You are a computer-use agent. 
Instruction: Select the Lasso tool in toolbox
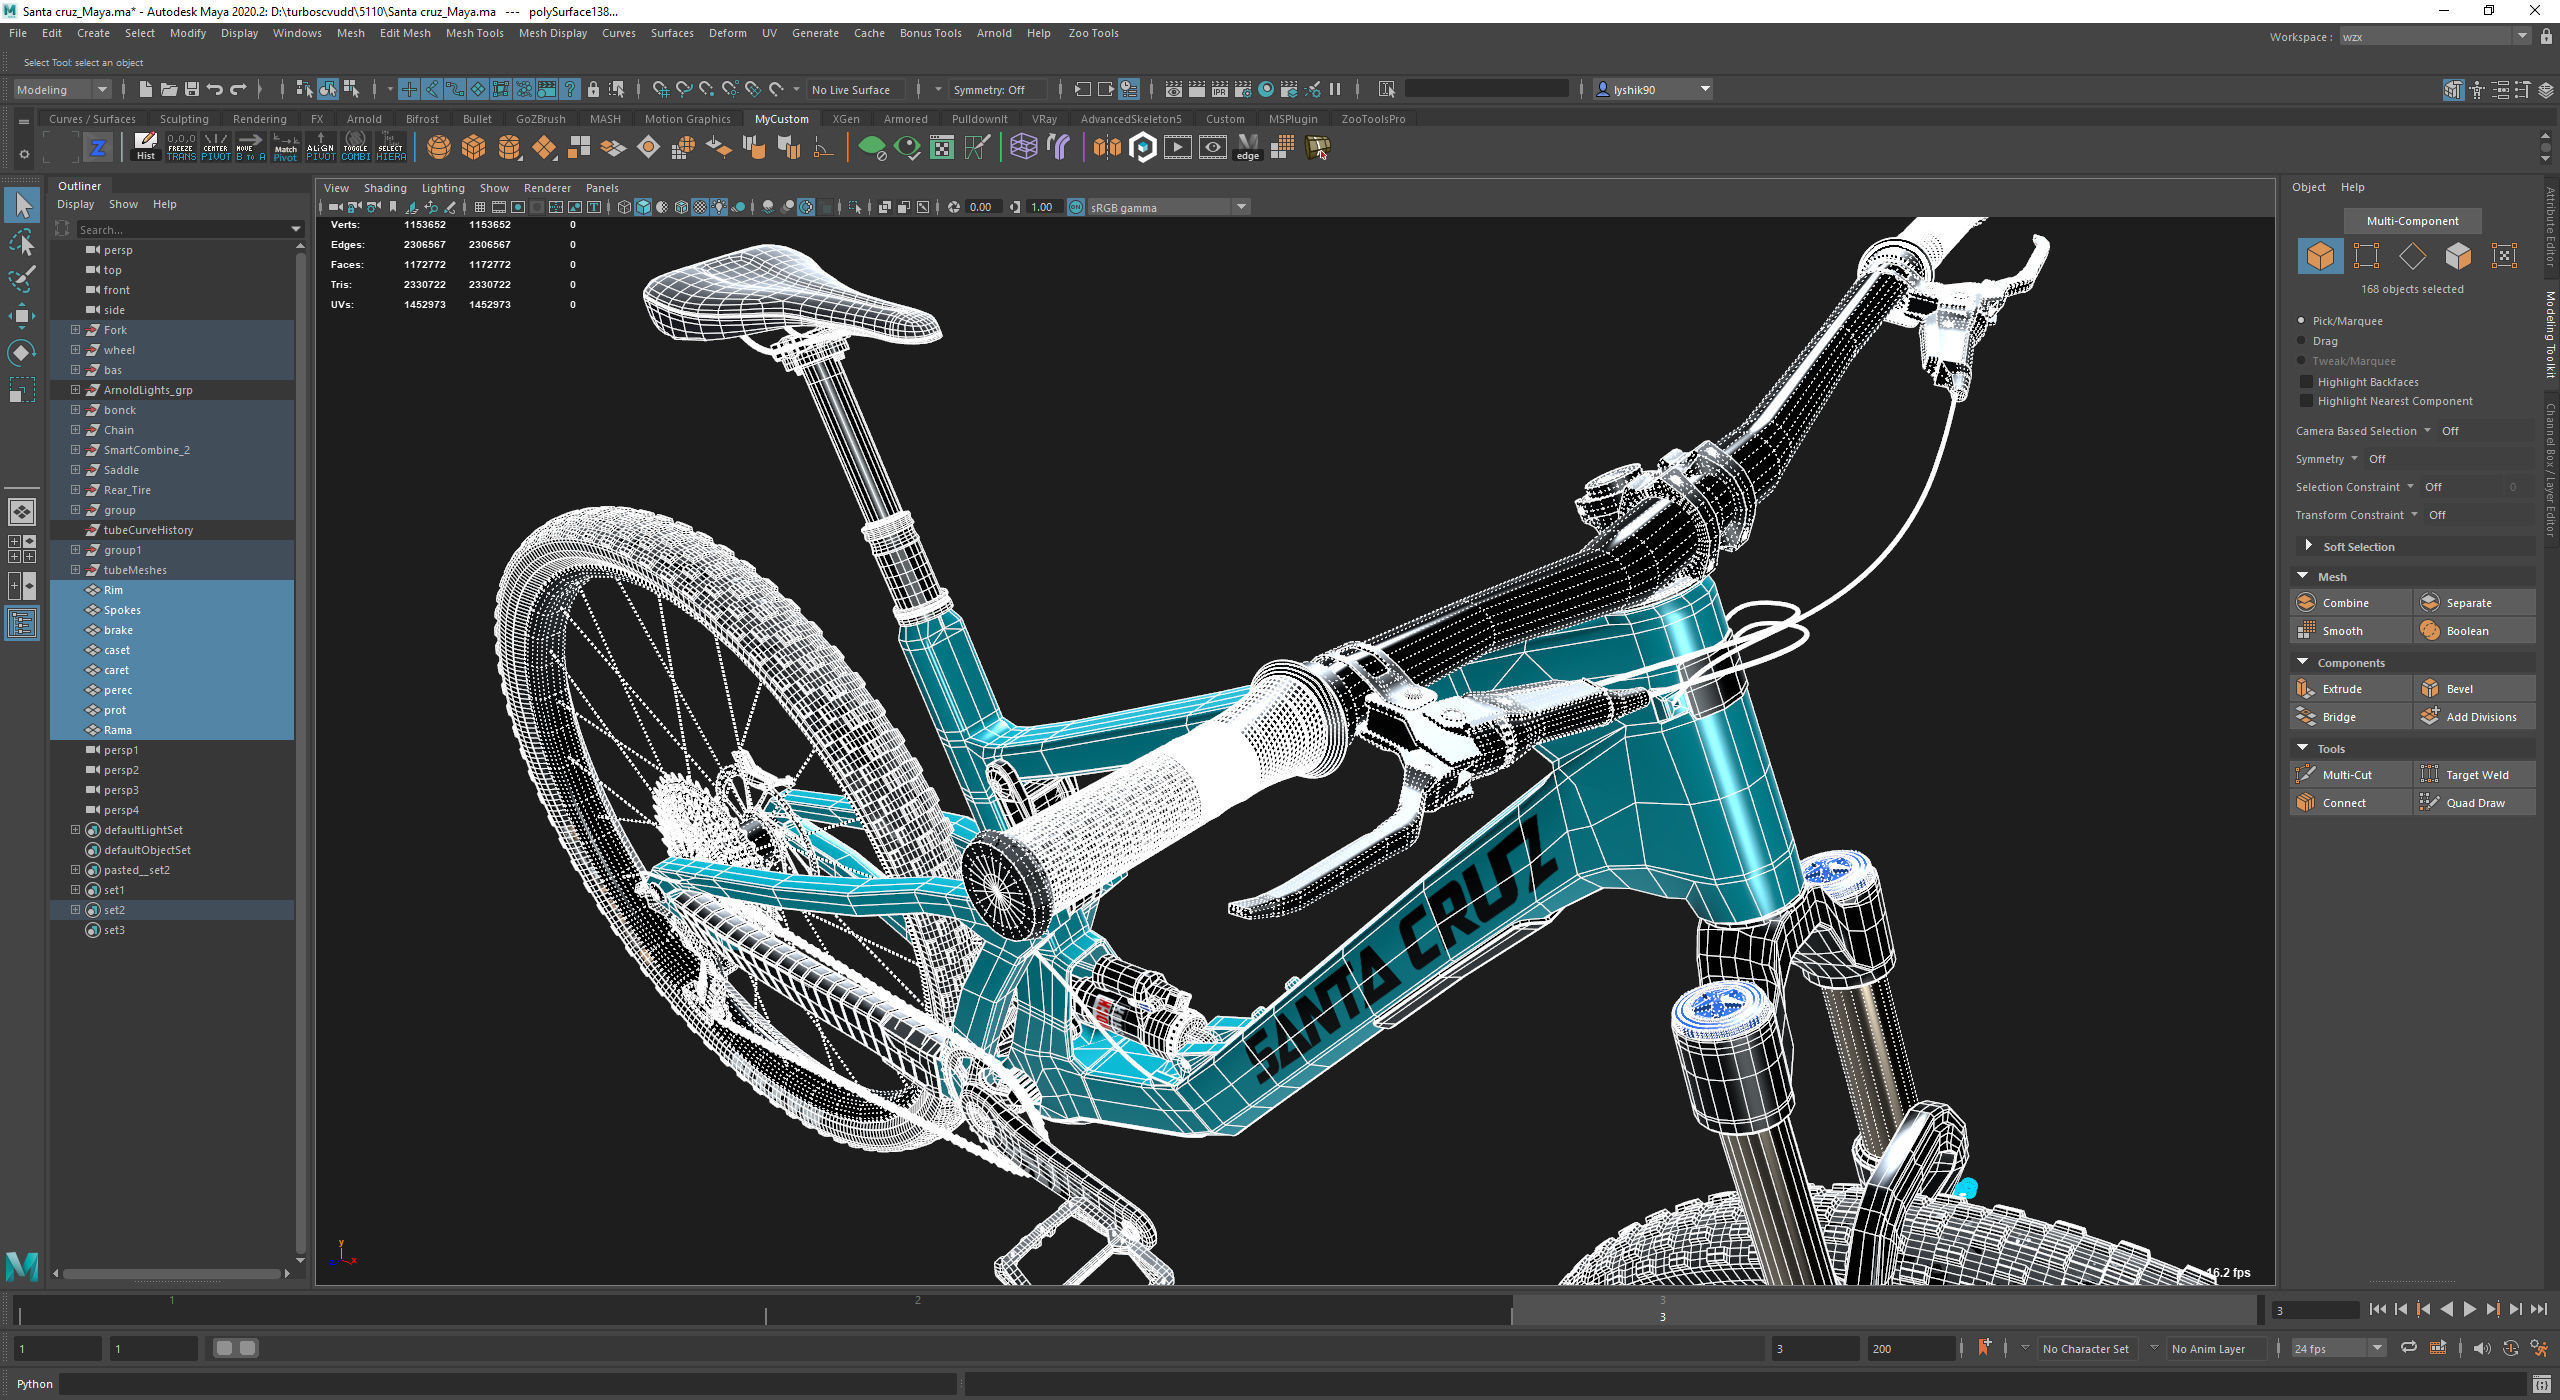click(x=22, y=242)
